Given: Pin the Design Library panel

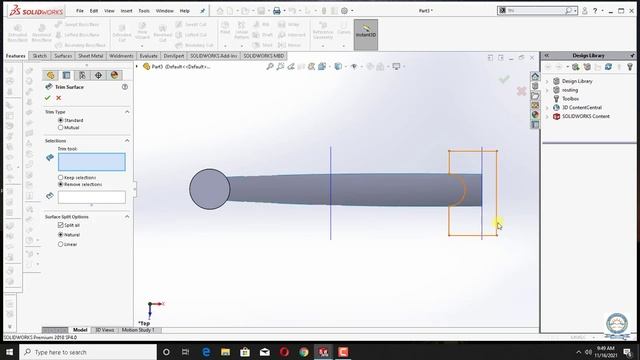Looking at the screenshot, I should click(632, 56).
